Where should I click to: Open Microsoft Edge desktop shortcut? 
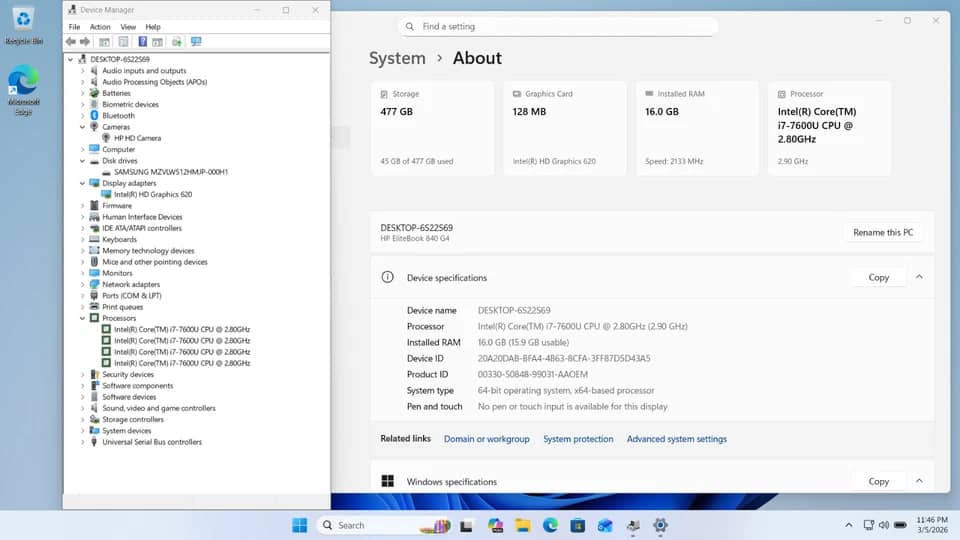pyautogui.click(x=24, y=90)
